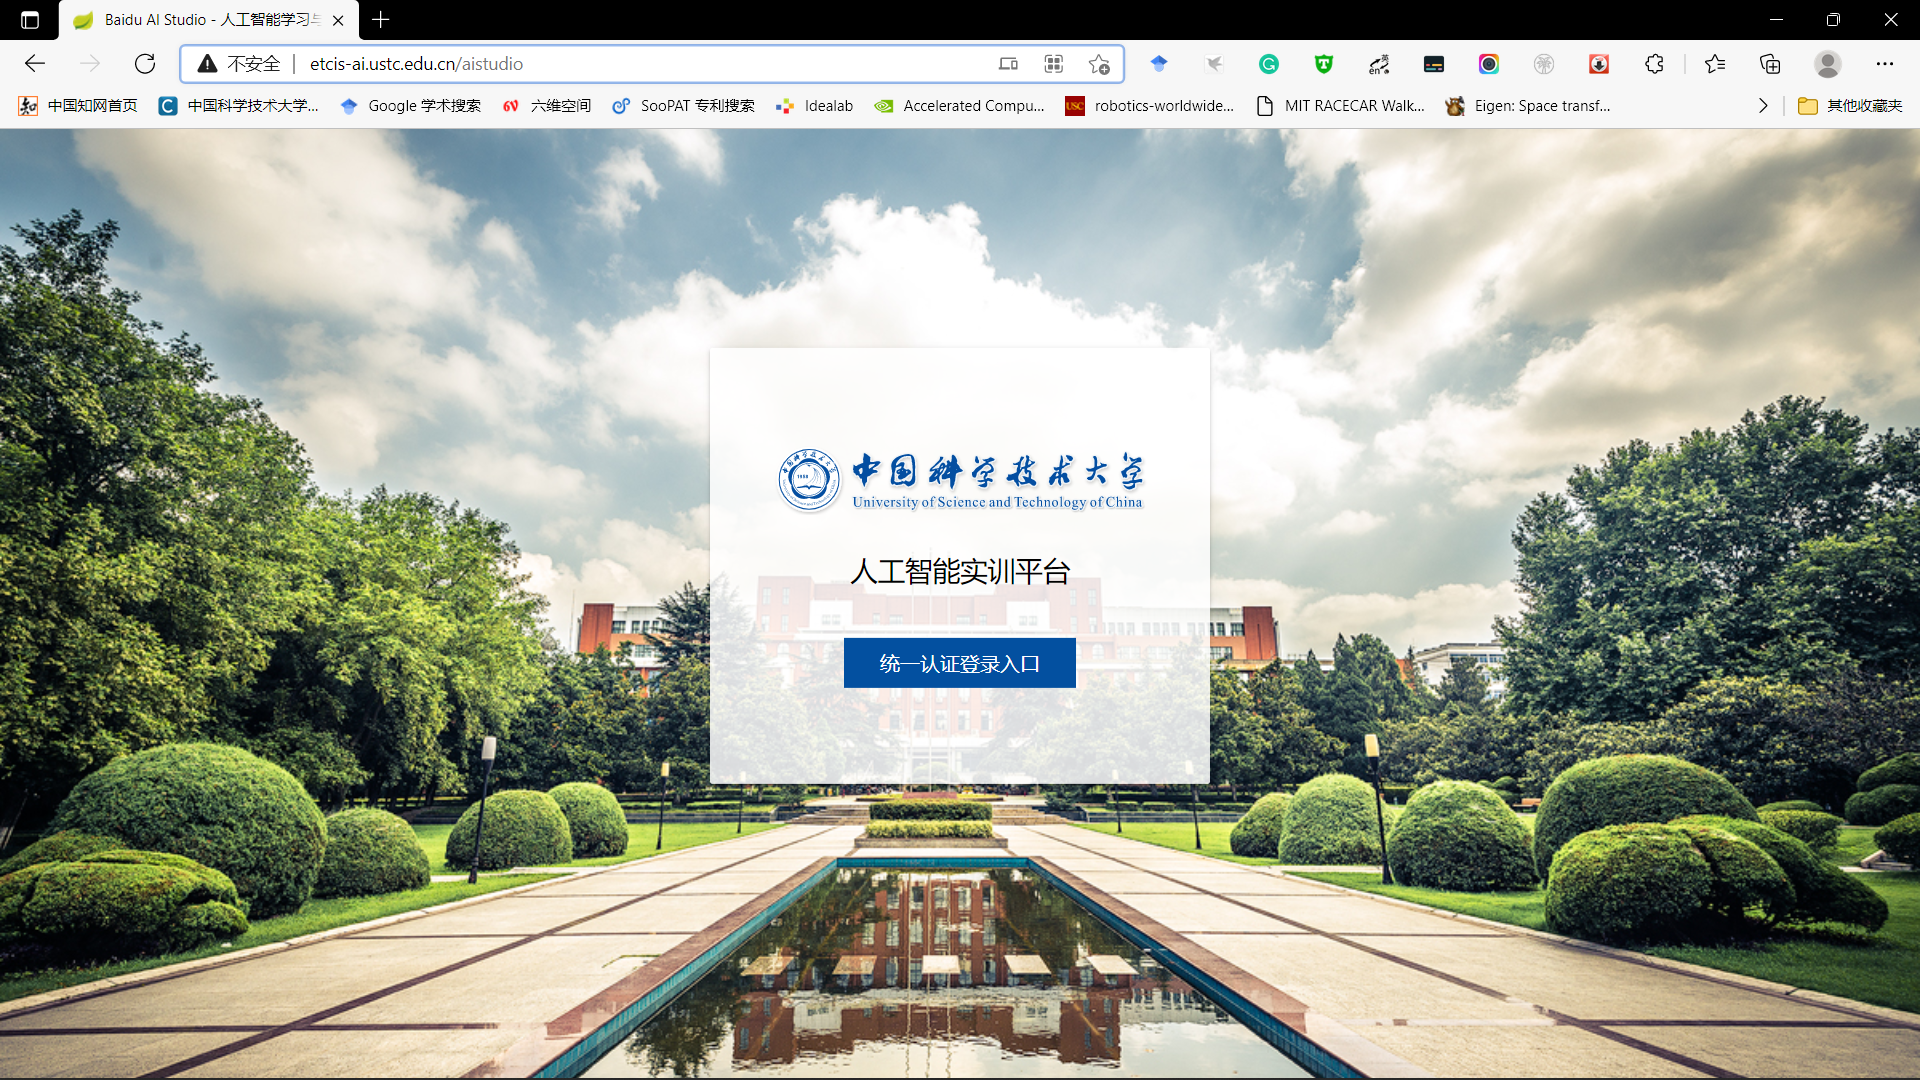1920x1080 pixels.
Task: Open the Google 学术搜索 bookmark
Action: [410, 106]
